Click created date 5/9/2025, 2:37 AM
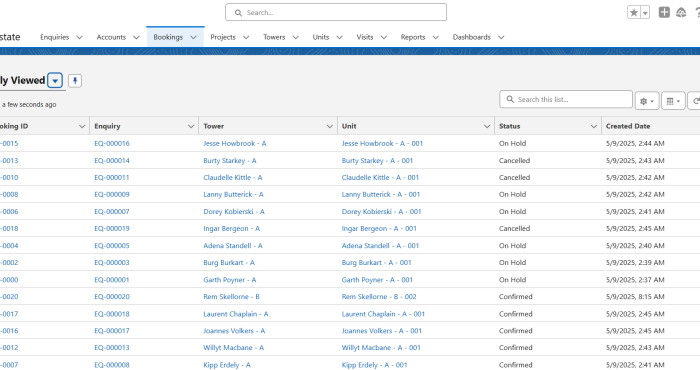Screen dimensions: 700x370 [635, 280]
